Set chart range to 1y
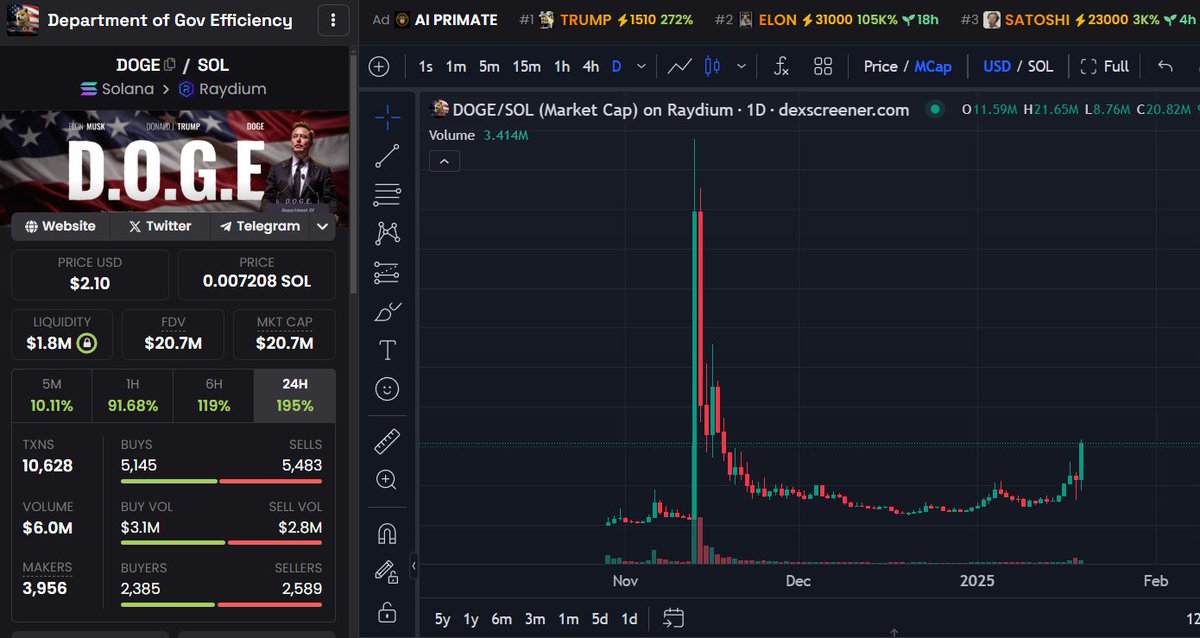 (x=471, y=619)
